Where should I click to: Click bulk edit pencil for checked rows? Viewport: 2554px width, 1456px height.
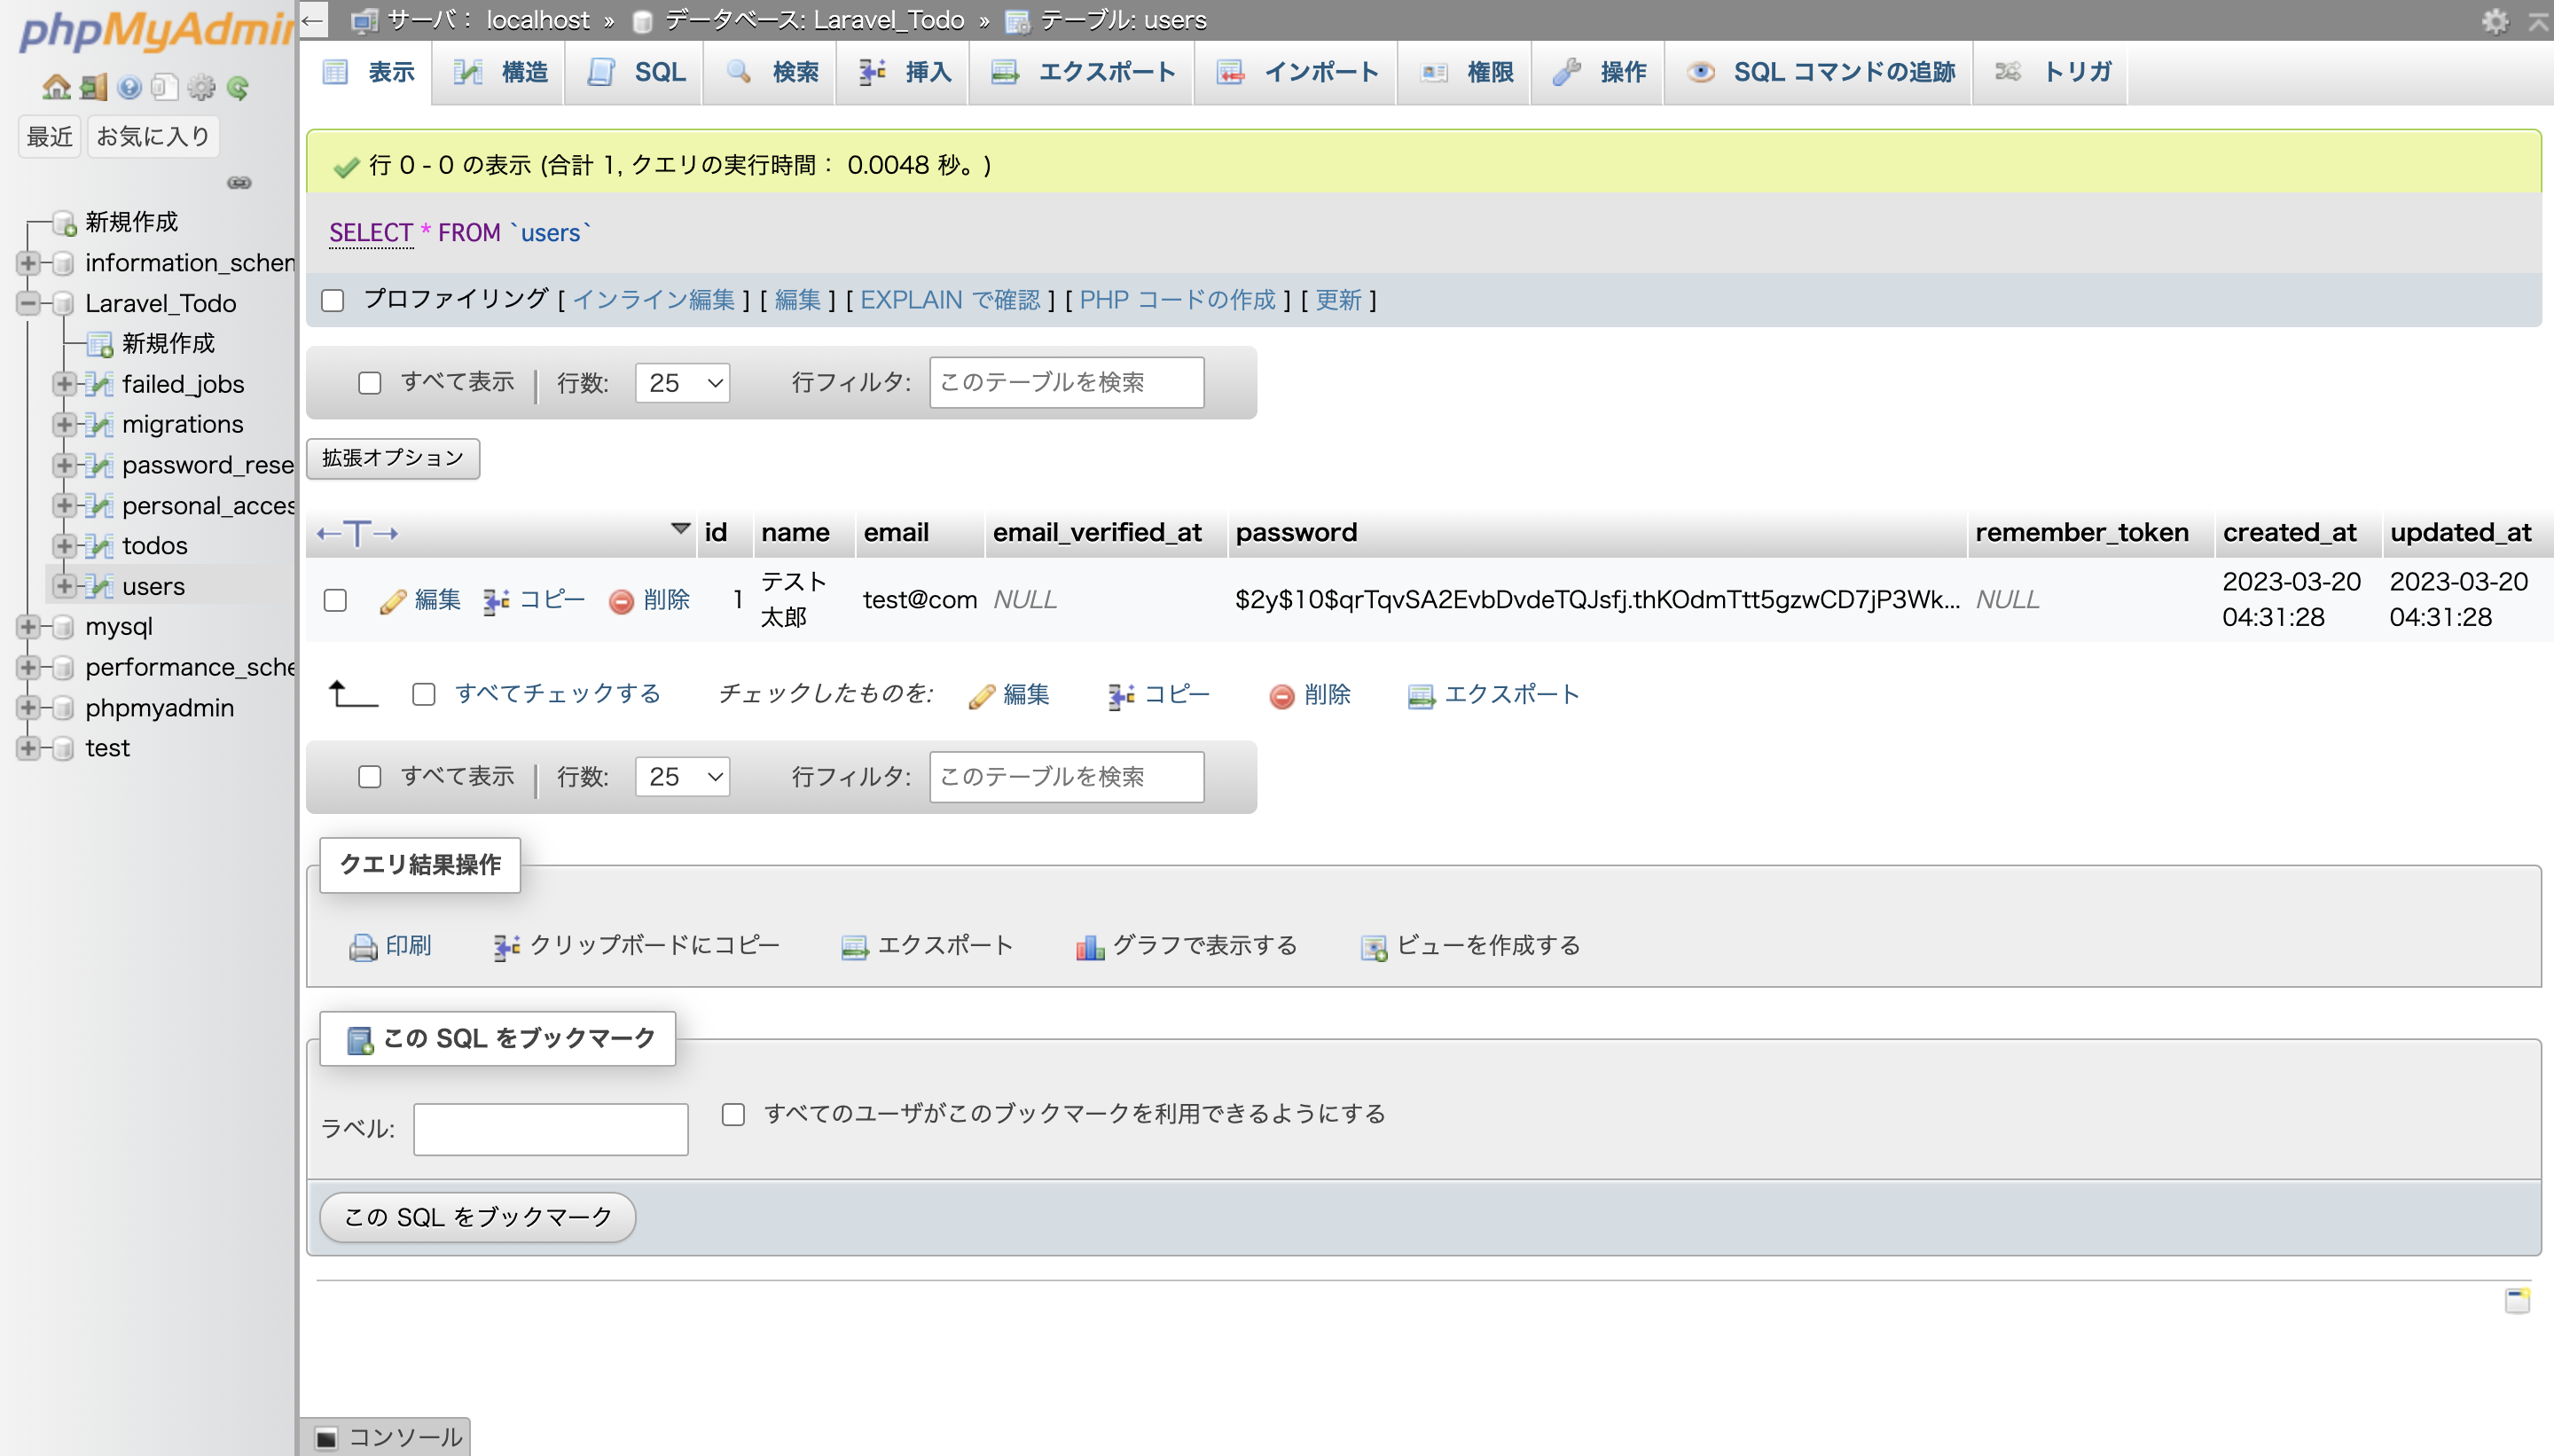click(x=981, y=696)
